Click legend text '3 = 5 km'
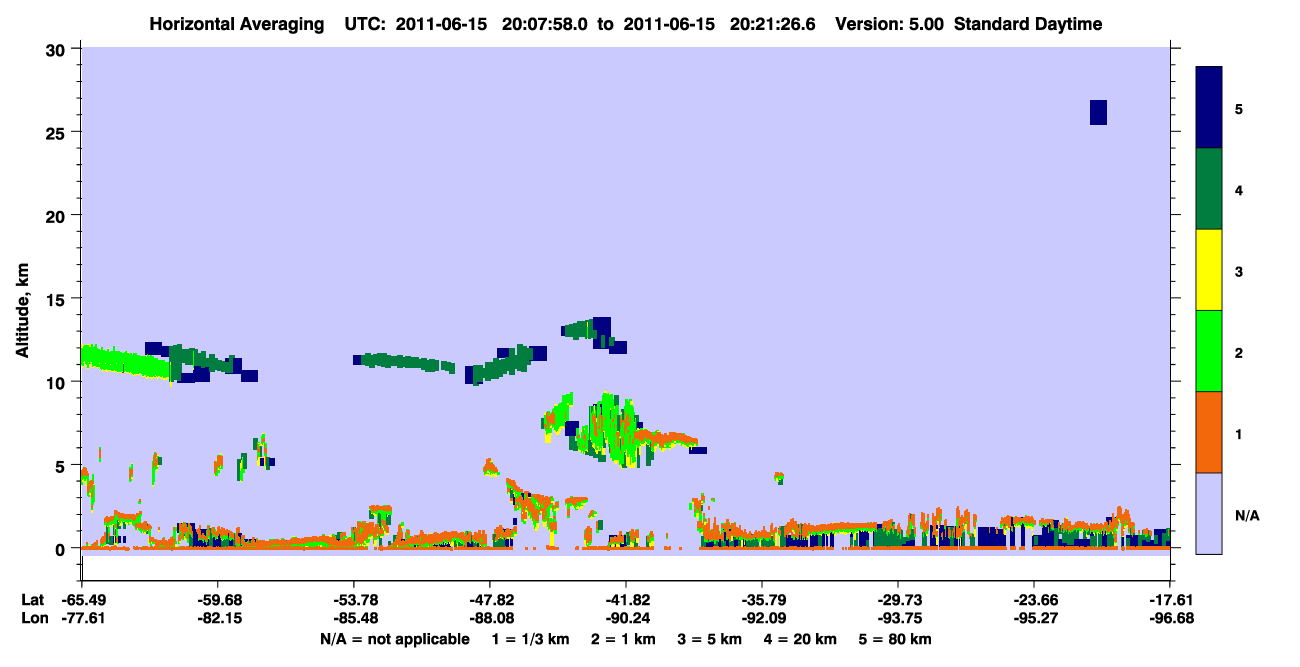The image size is (1300, 667). (x=712, y=639)
